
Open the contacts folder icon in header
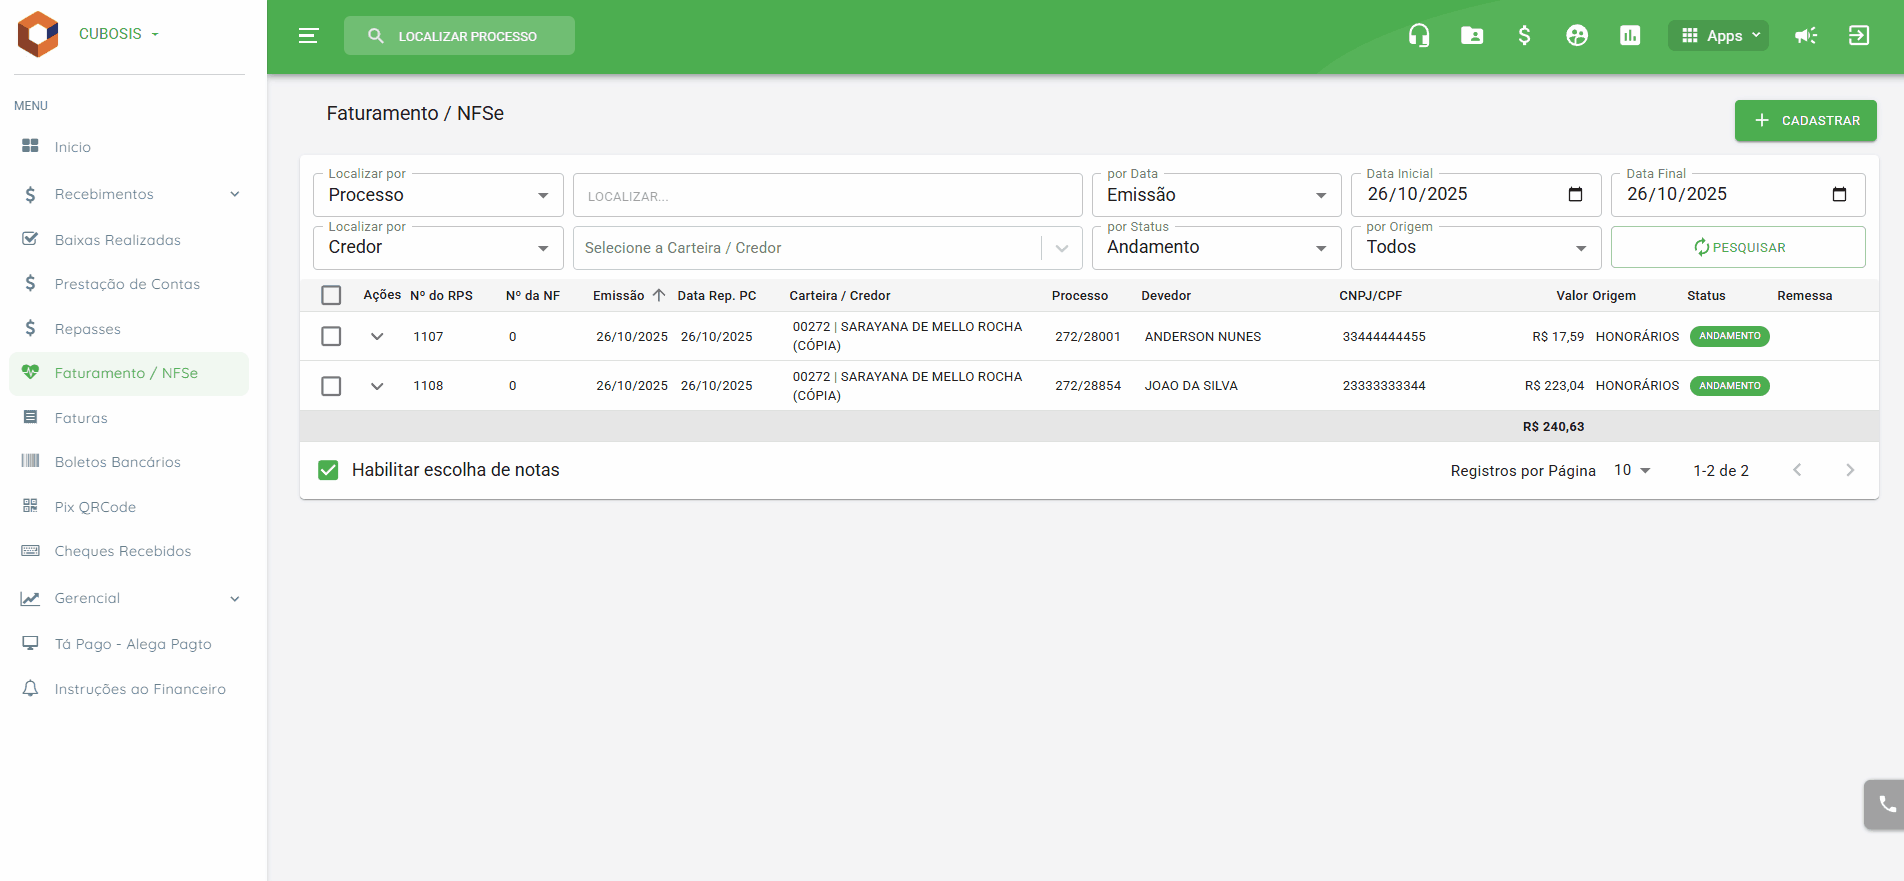pos(1472,36)
